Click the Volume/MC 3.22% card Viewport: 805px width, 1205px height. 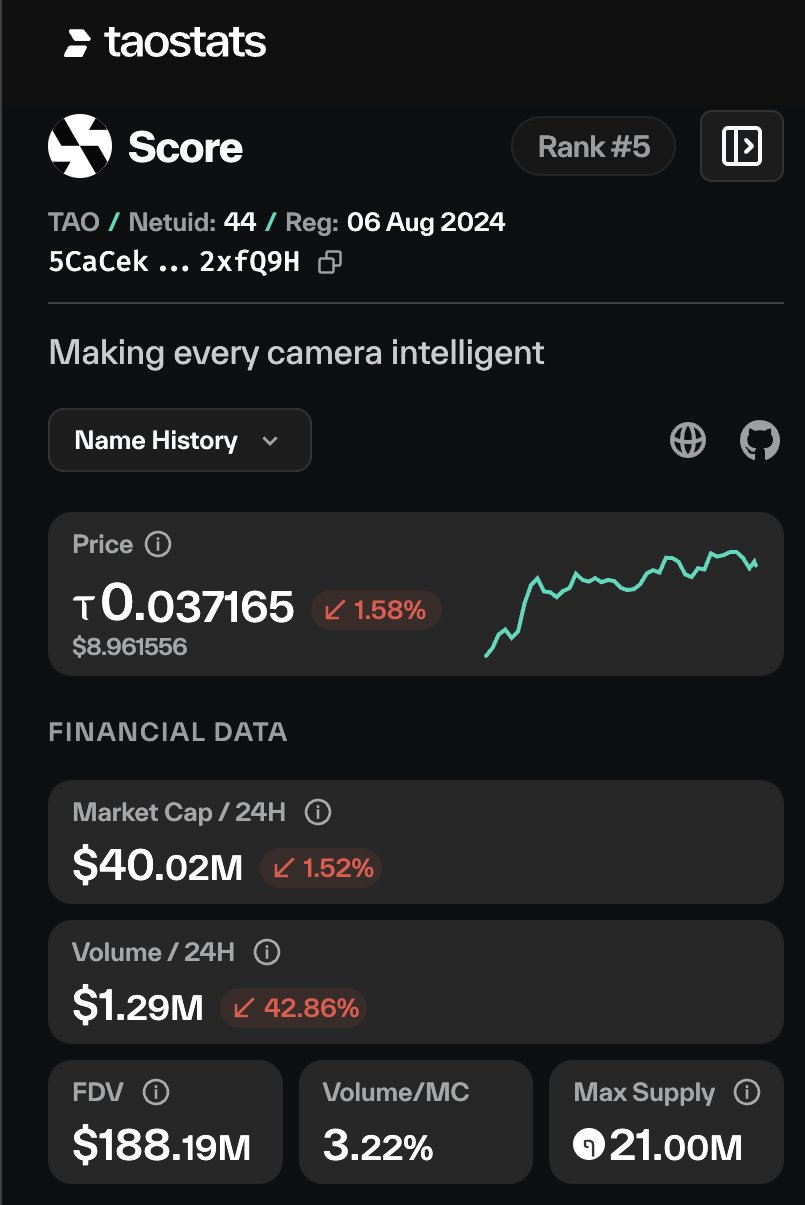click(415, 1122)
